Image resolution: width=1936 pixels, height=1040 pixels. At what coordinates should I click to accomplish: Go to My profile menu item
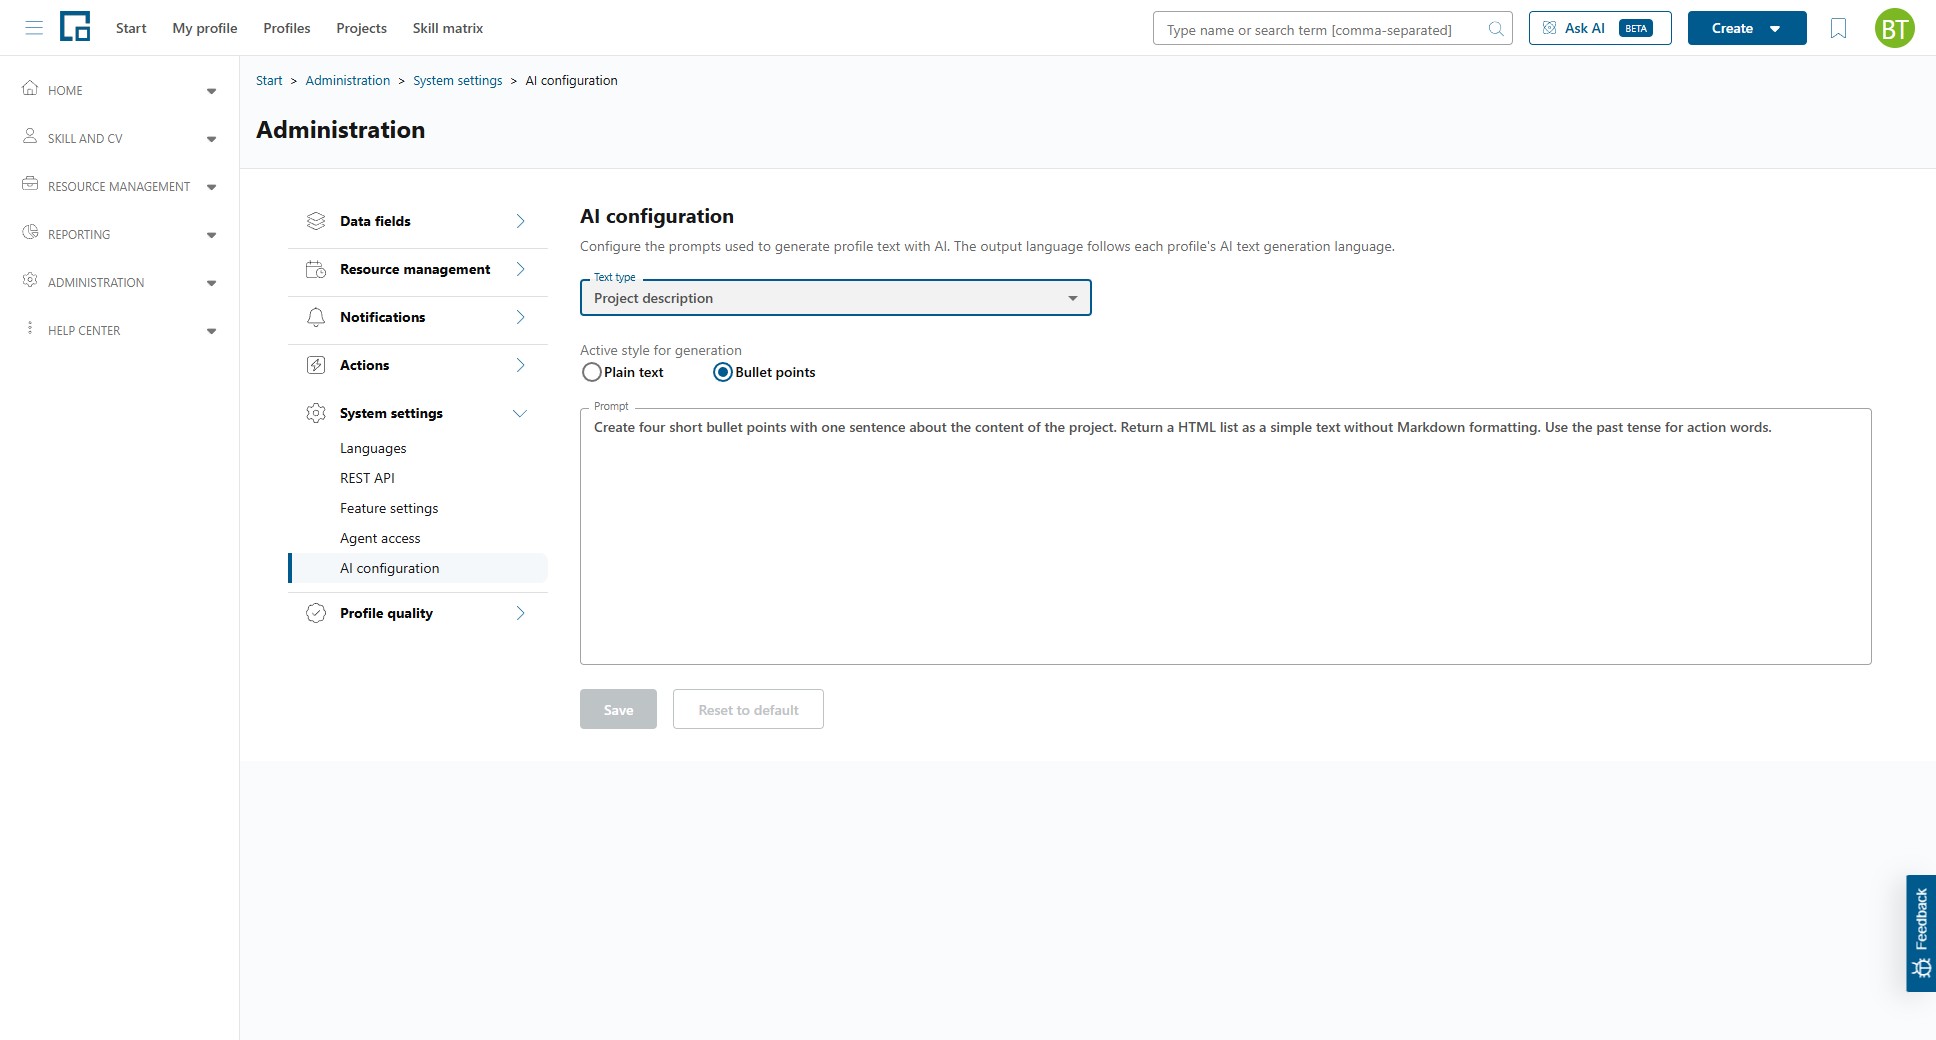coord(205,28)
